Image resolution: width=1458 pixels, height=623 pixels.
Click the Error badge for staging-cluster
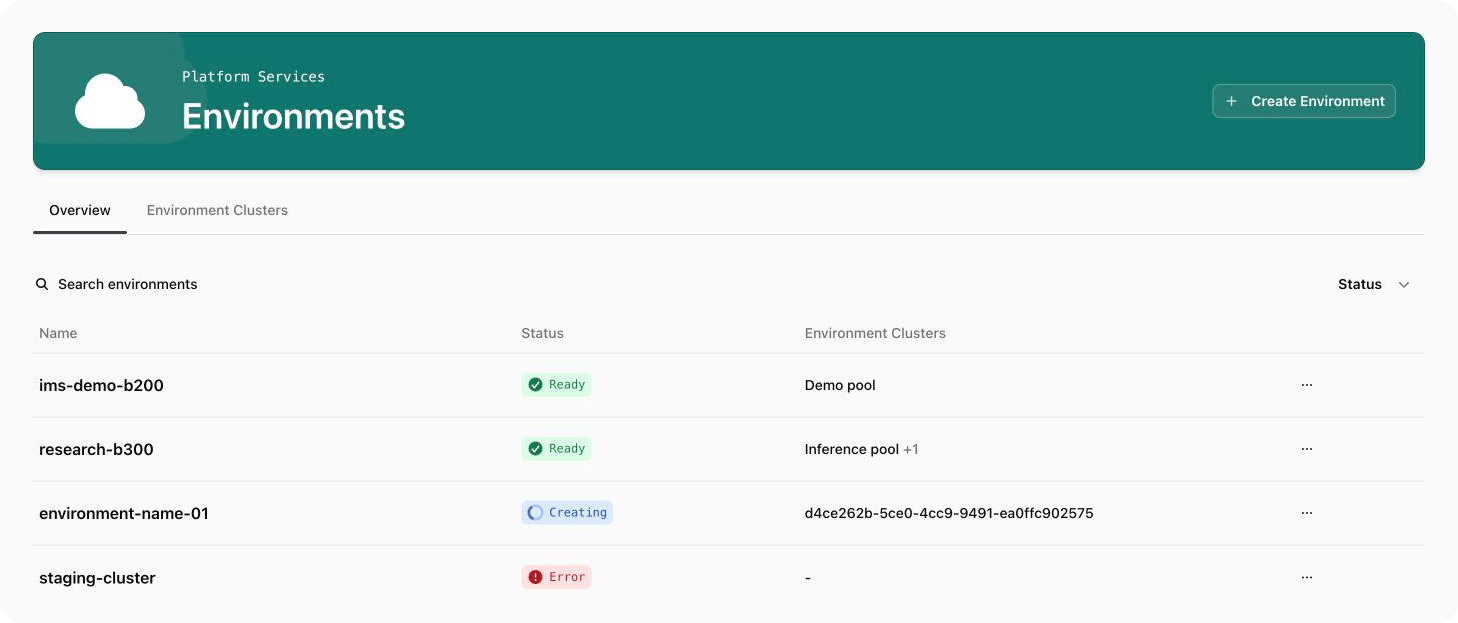[x=556, y=577]
